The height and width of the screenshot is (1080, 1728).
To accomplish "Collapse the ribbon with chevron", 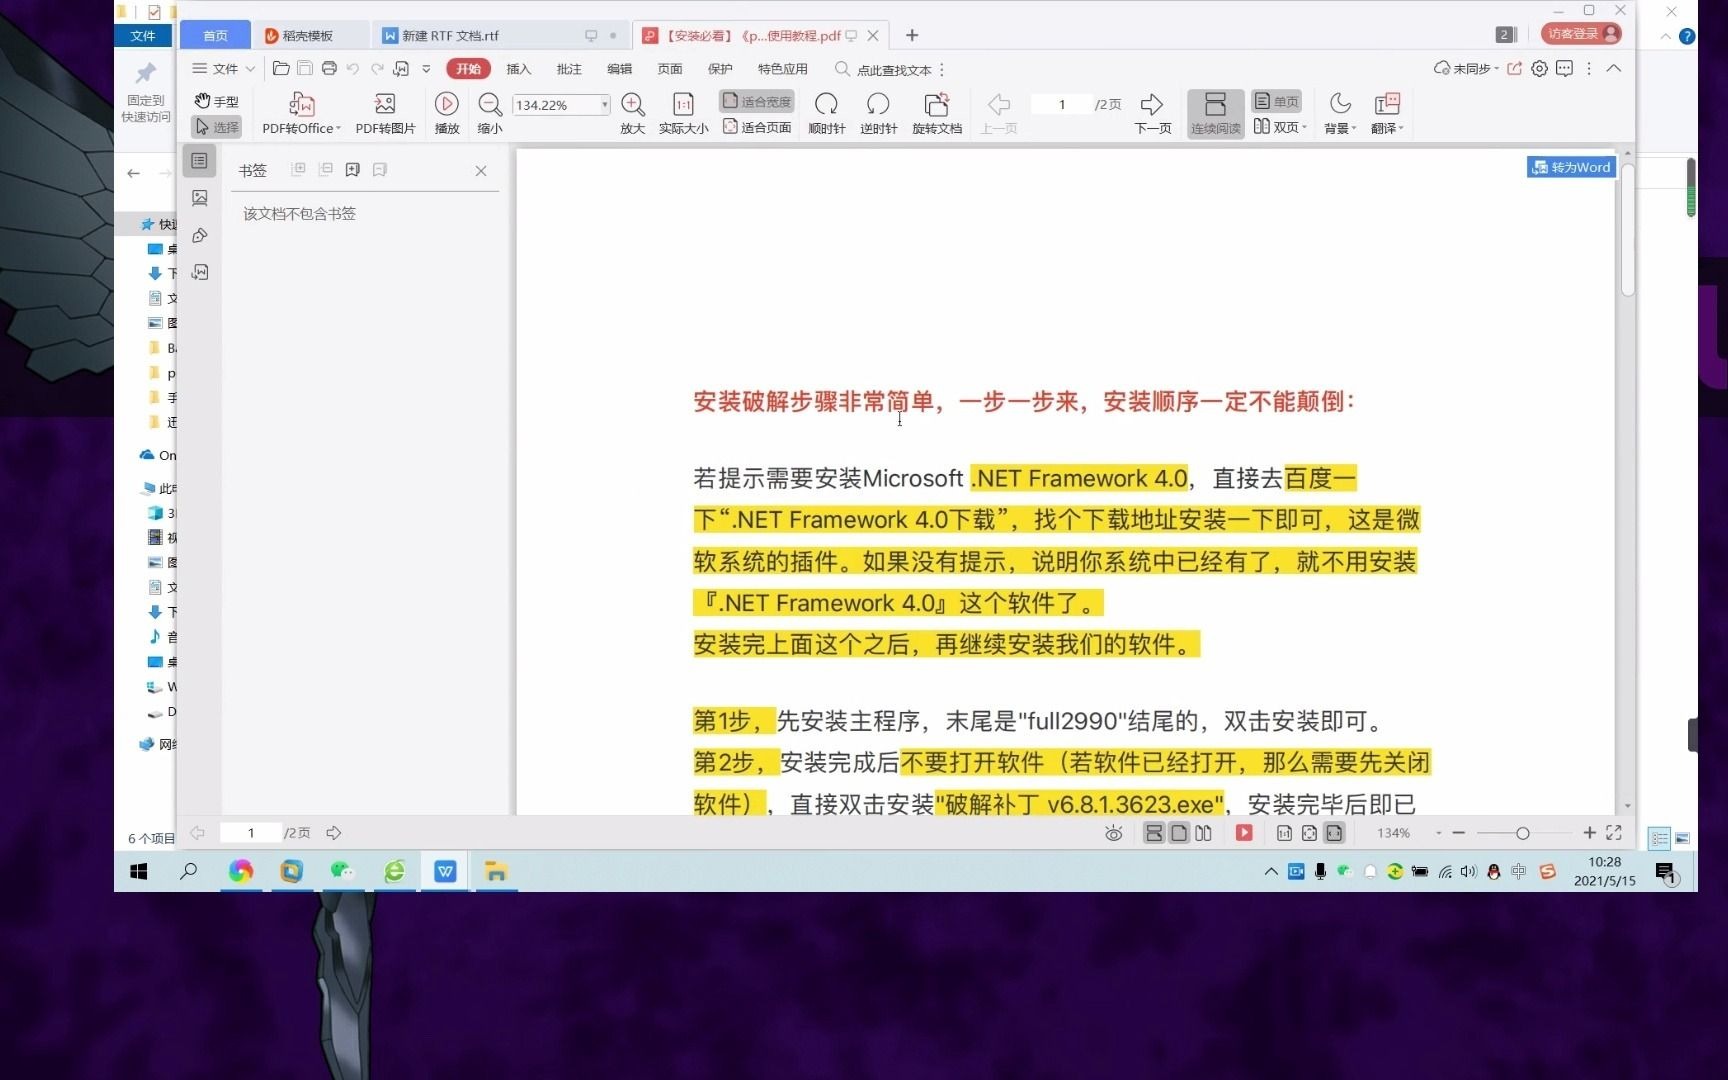I will 1614,68.
